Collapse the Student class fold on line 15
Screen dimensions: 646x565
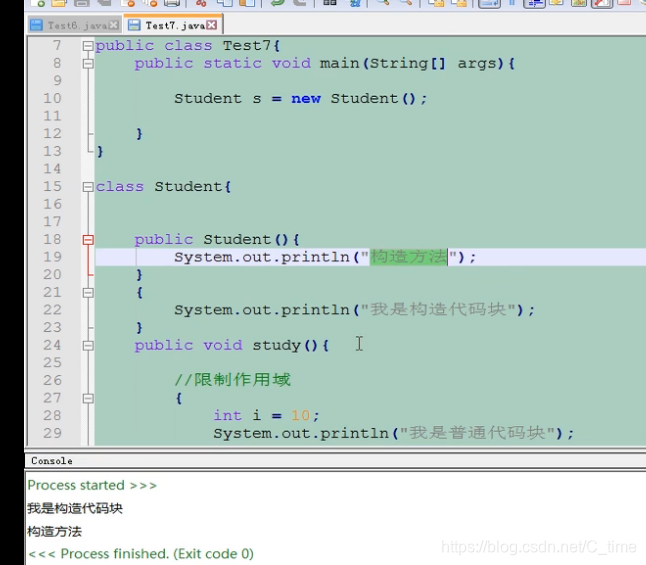click(x=88, y=187)
